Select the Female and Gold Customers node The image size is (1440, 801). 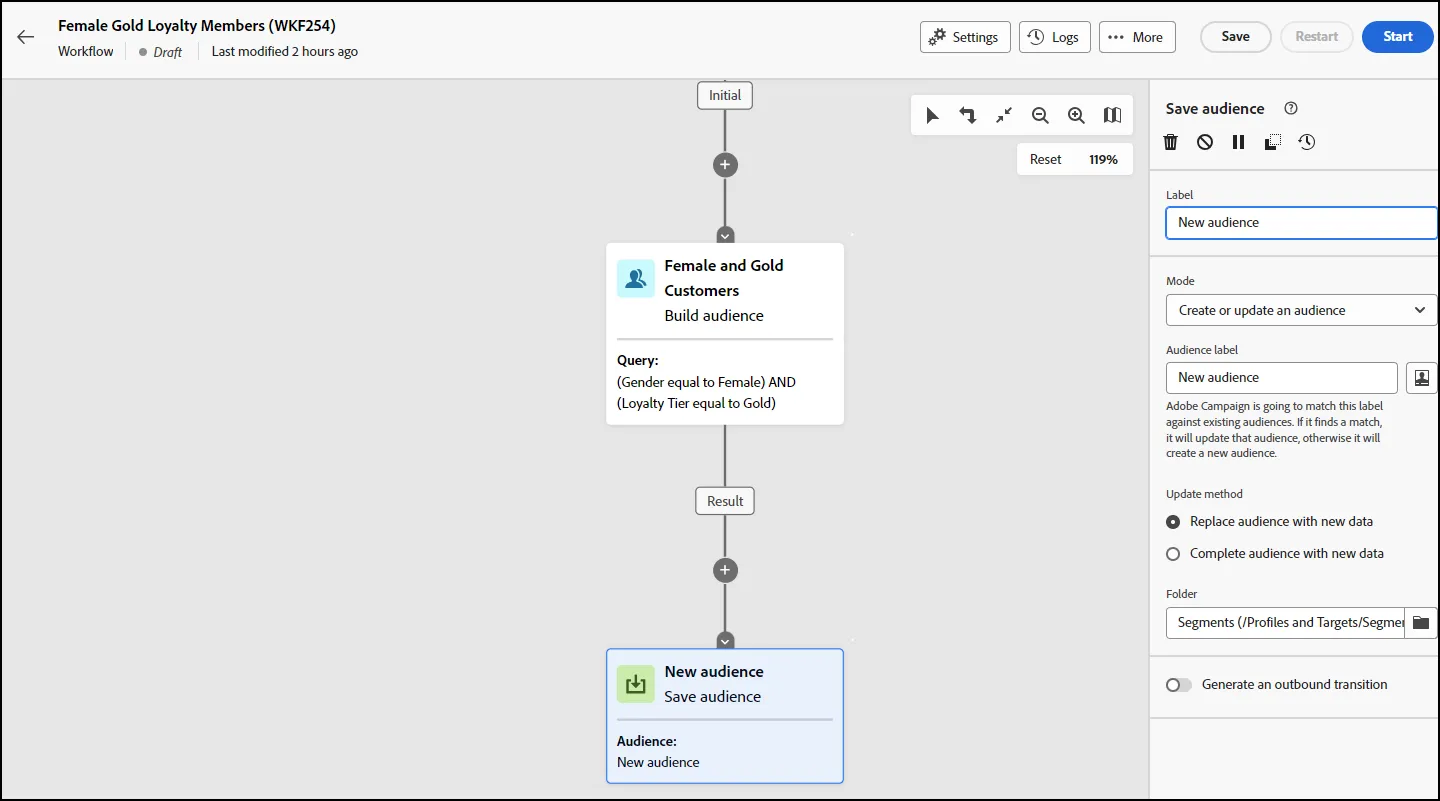tap(725, 334)
